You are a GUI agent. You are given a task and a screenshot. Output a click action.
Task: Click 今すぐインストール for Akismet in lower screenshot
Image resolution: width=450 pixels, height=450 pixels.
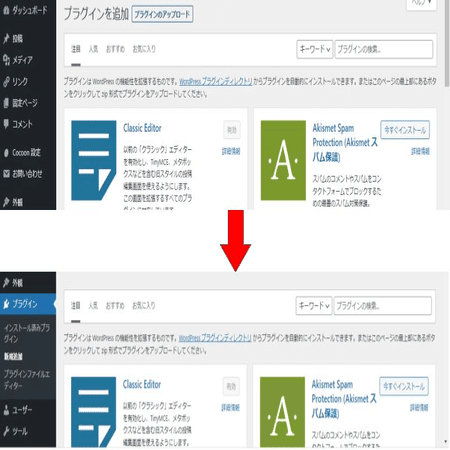[x=404, y=386]
